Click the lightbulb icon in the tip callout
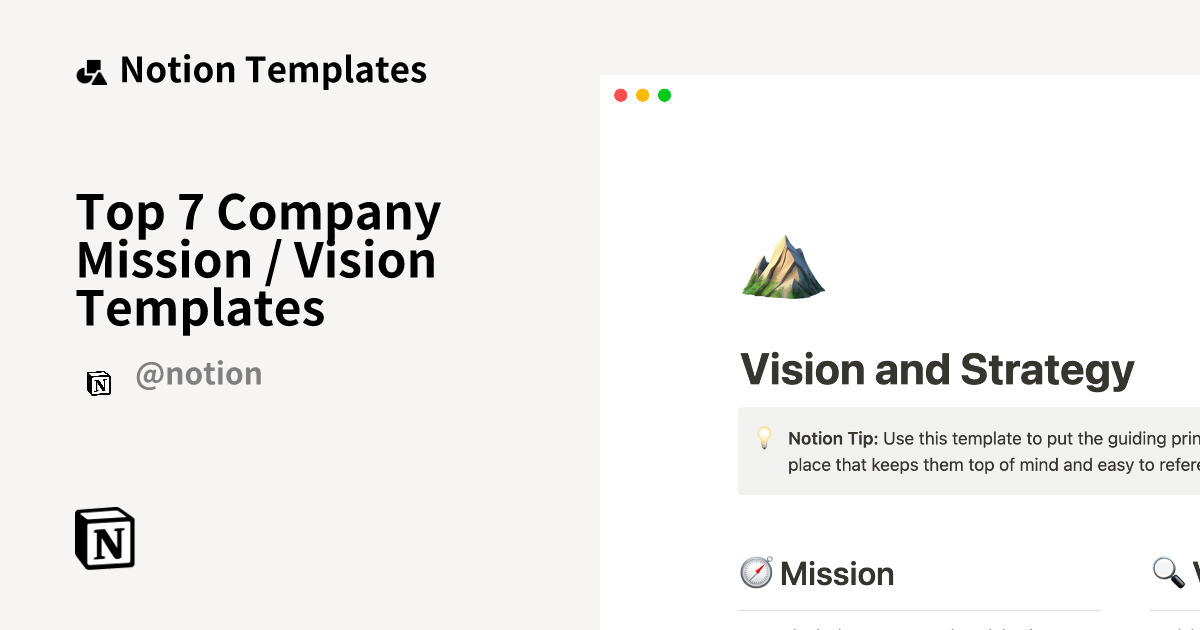1200x630 pixels. [x=764, y=438]
